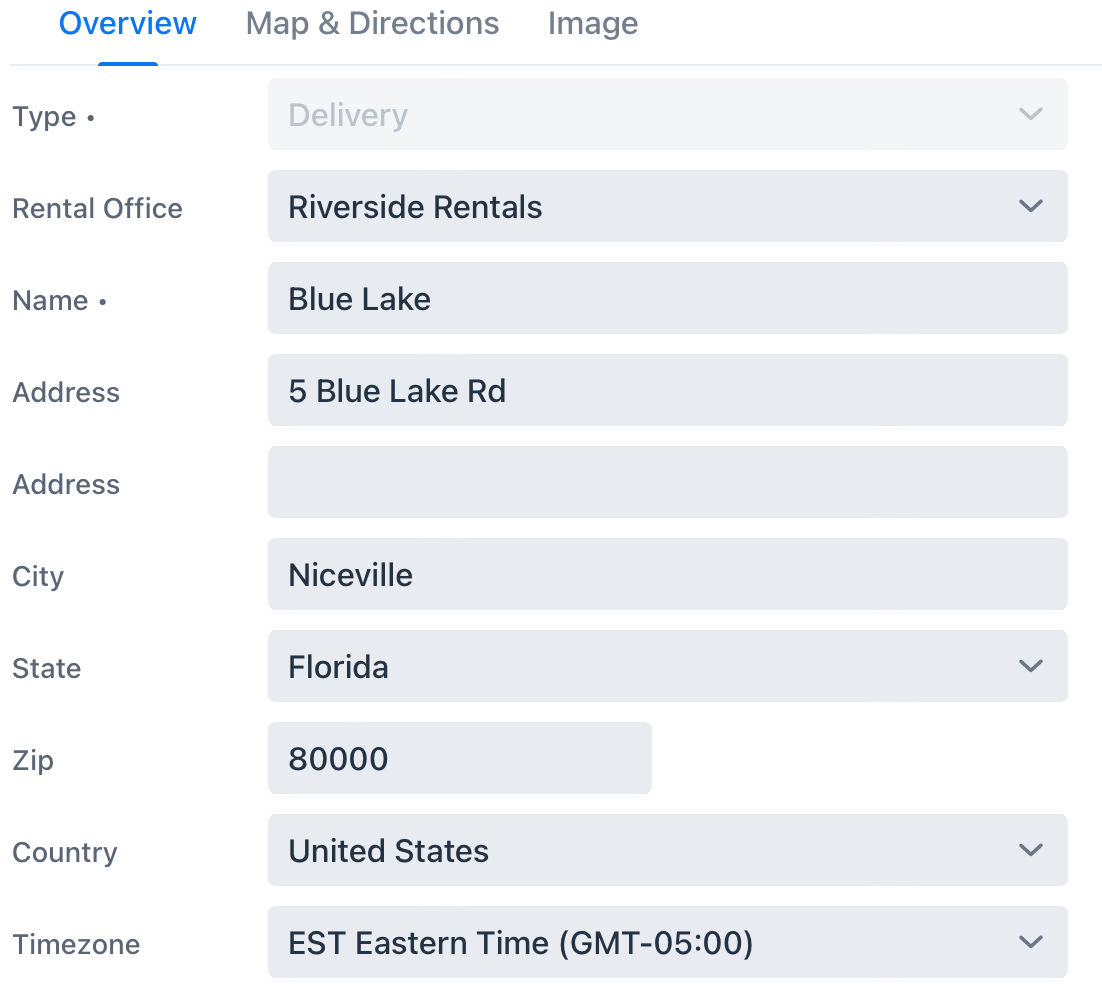Switch to the Overview tab
The width and height of the screenshot is (1102, 1004).
[x=127, y=24]
